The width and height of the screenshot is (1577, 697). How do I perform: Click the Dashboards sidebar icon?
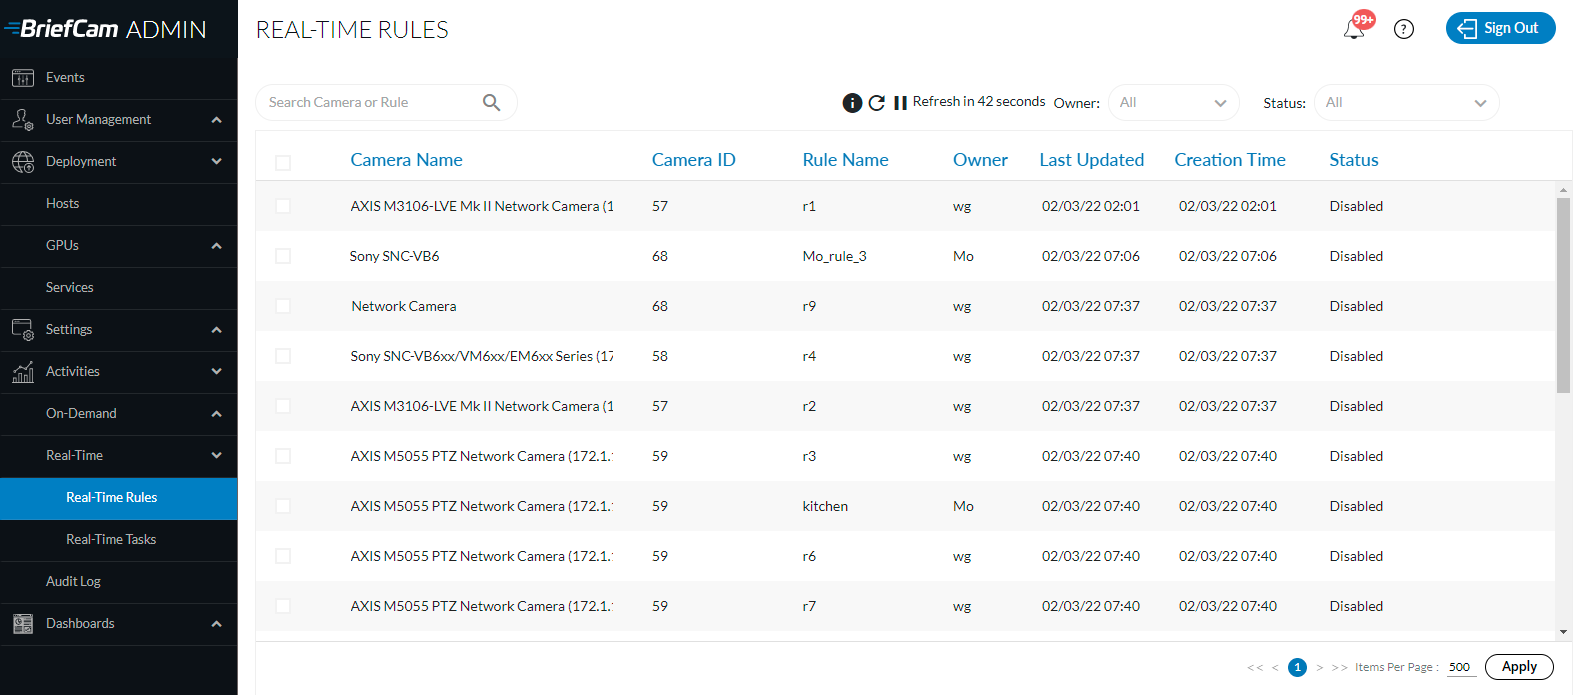(x=23, y=624)
